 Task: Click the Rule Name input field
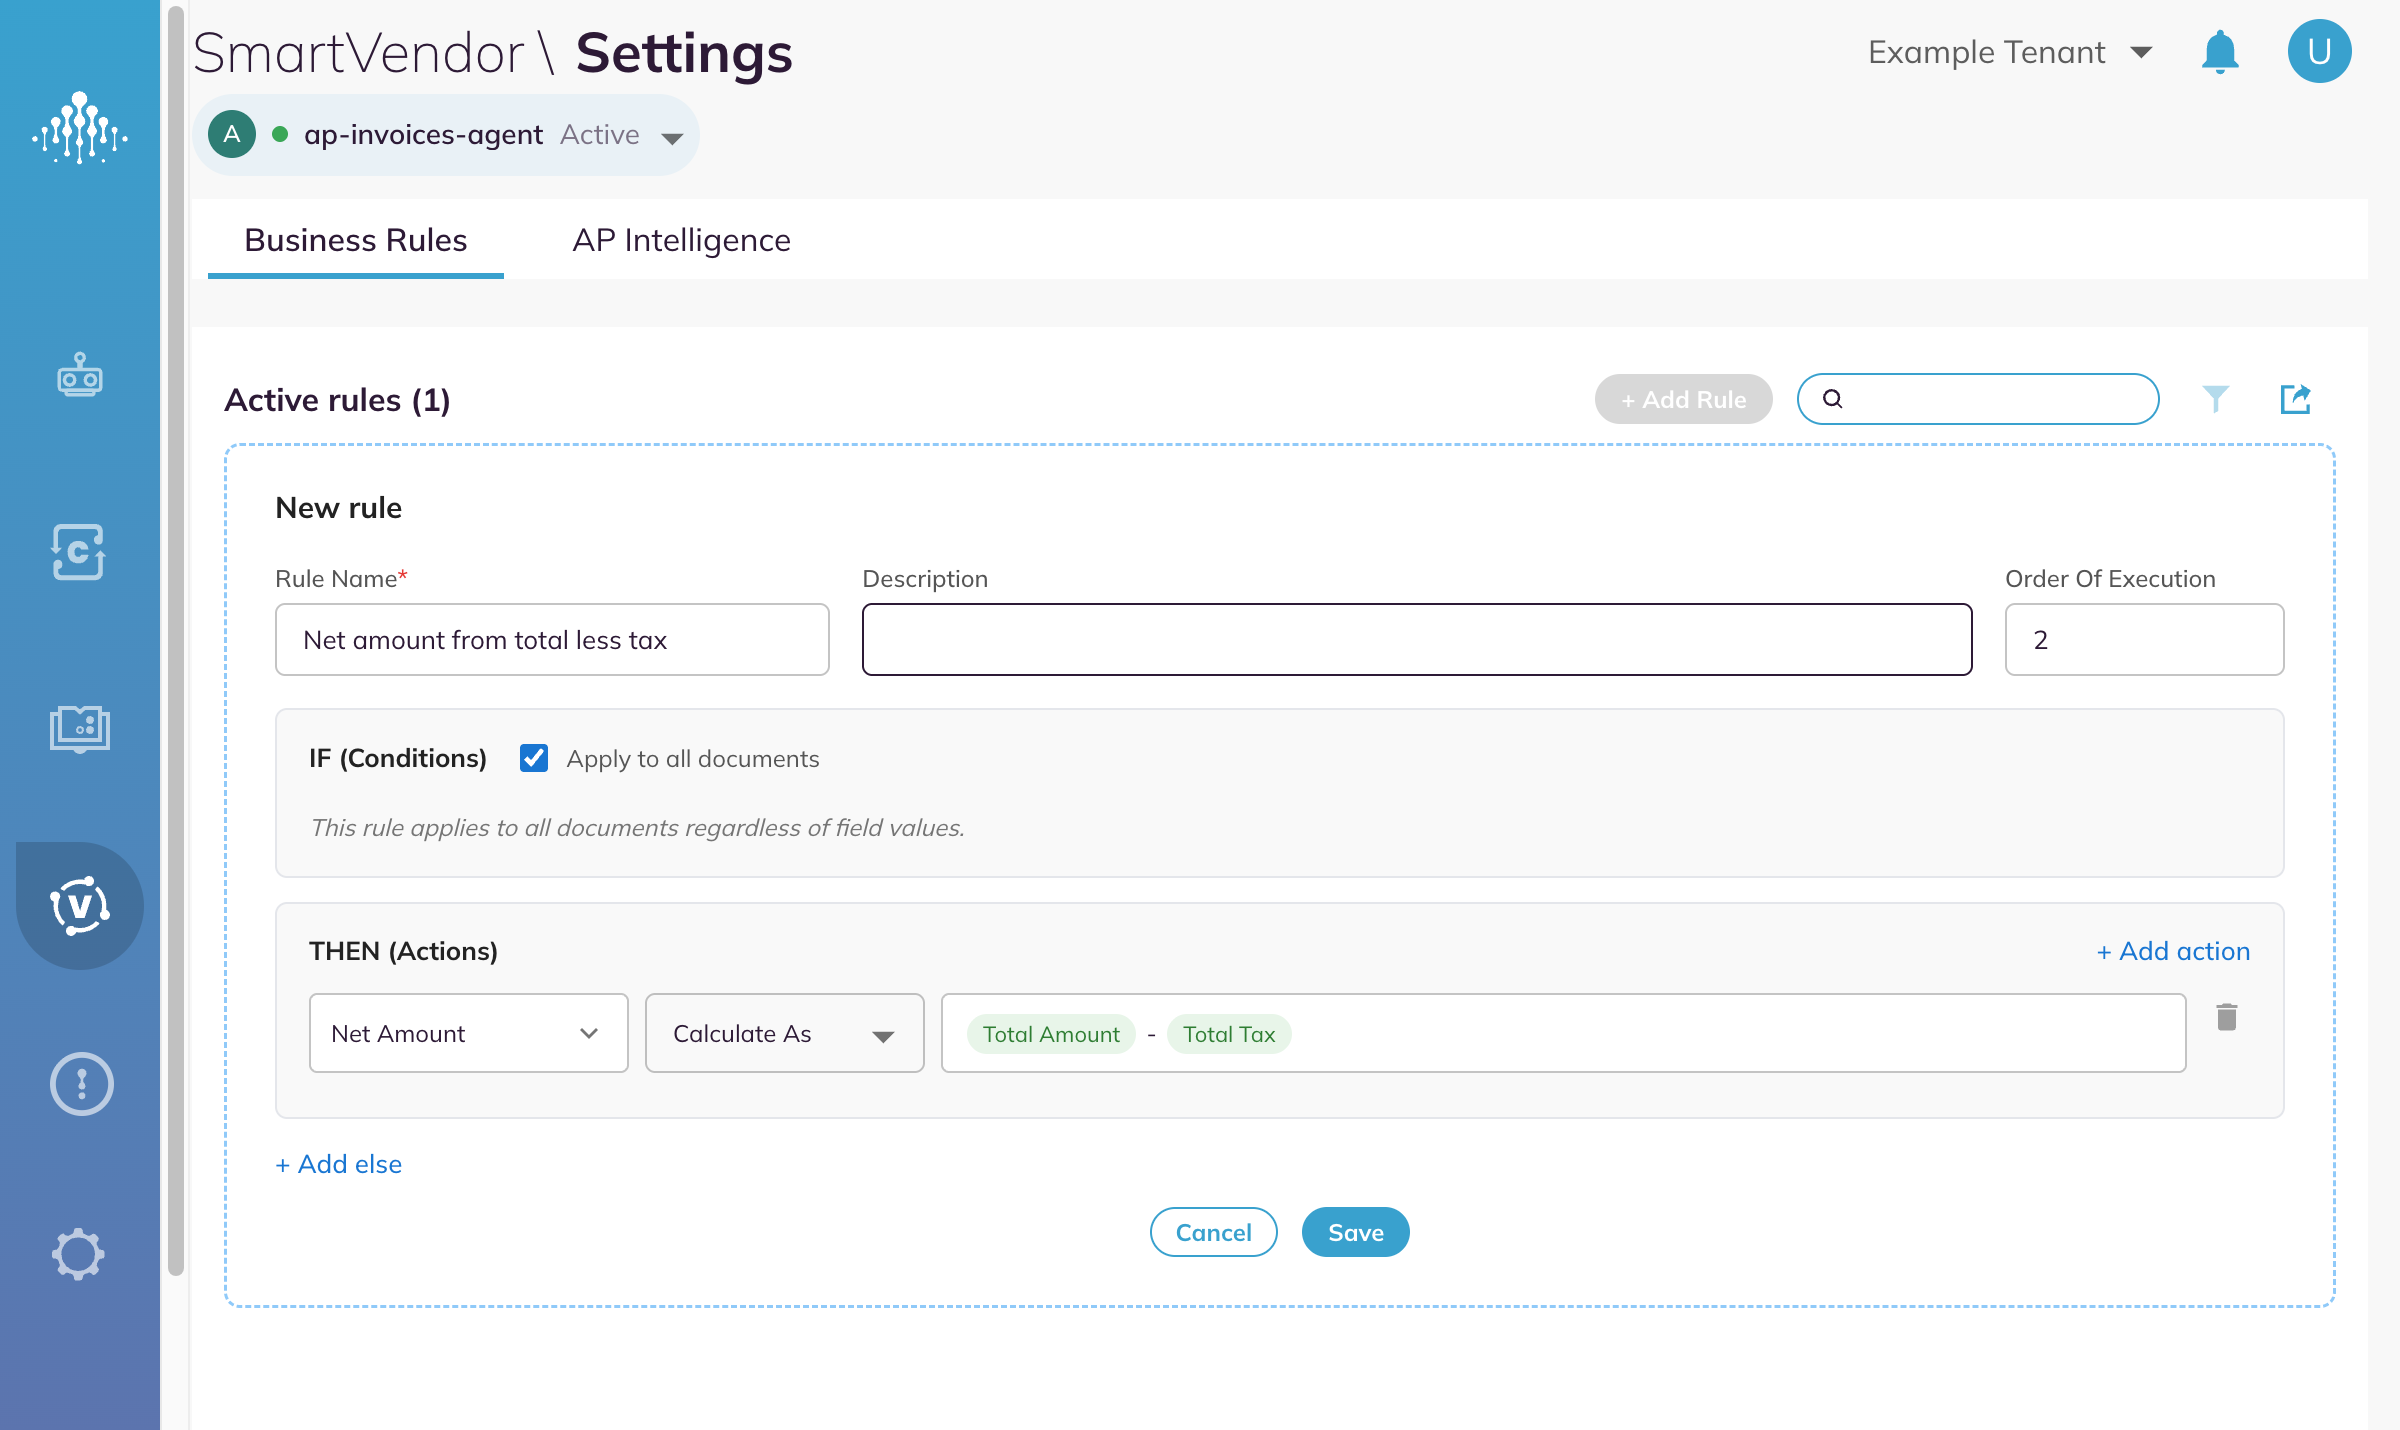click(552, 640)
